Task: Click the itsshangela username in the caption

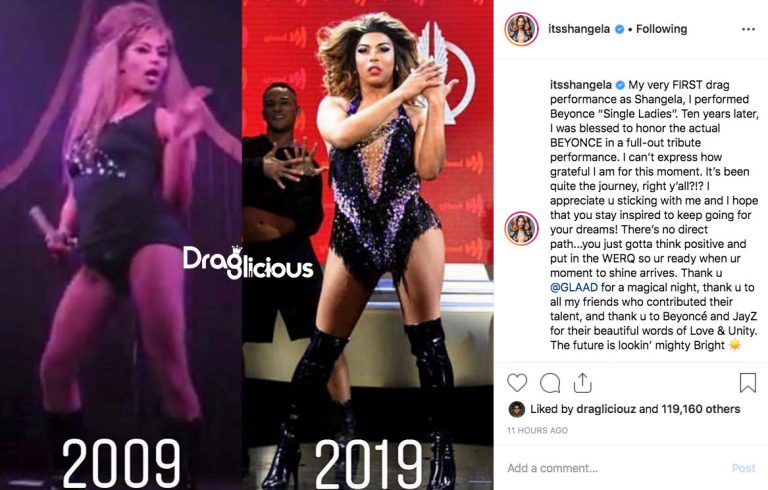Action: point(580,85)
